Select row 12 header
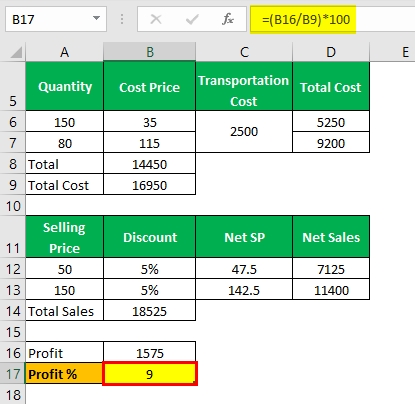415x404 pixels. click(x=13, y=269)
